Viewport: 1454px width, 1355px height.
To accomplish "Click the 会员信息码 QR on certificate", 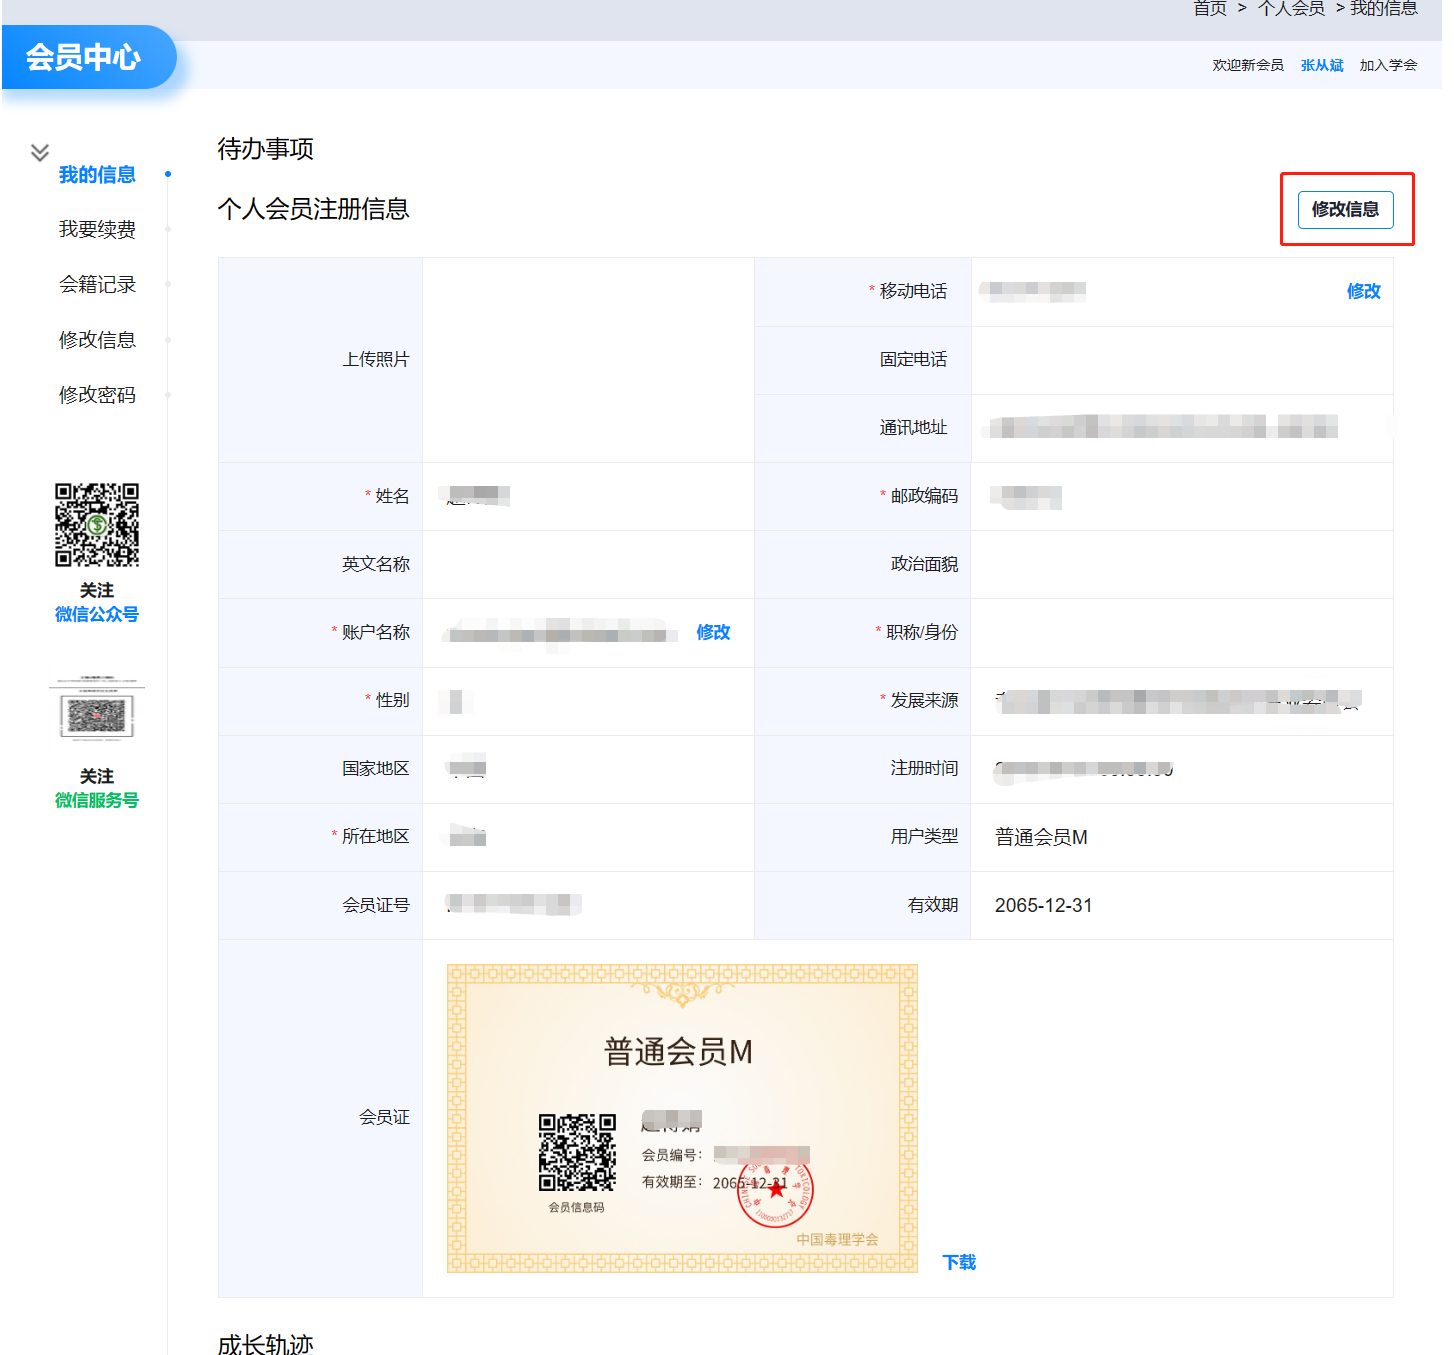I will click(x=577, y=1152).
